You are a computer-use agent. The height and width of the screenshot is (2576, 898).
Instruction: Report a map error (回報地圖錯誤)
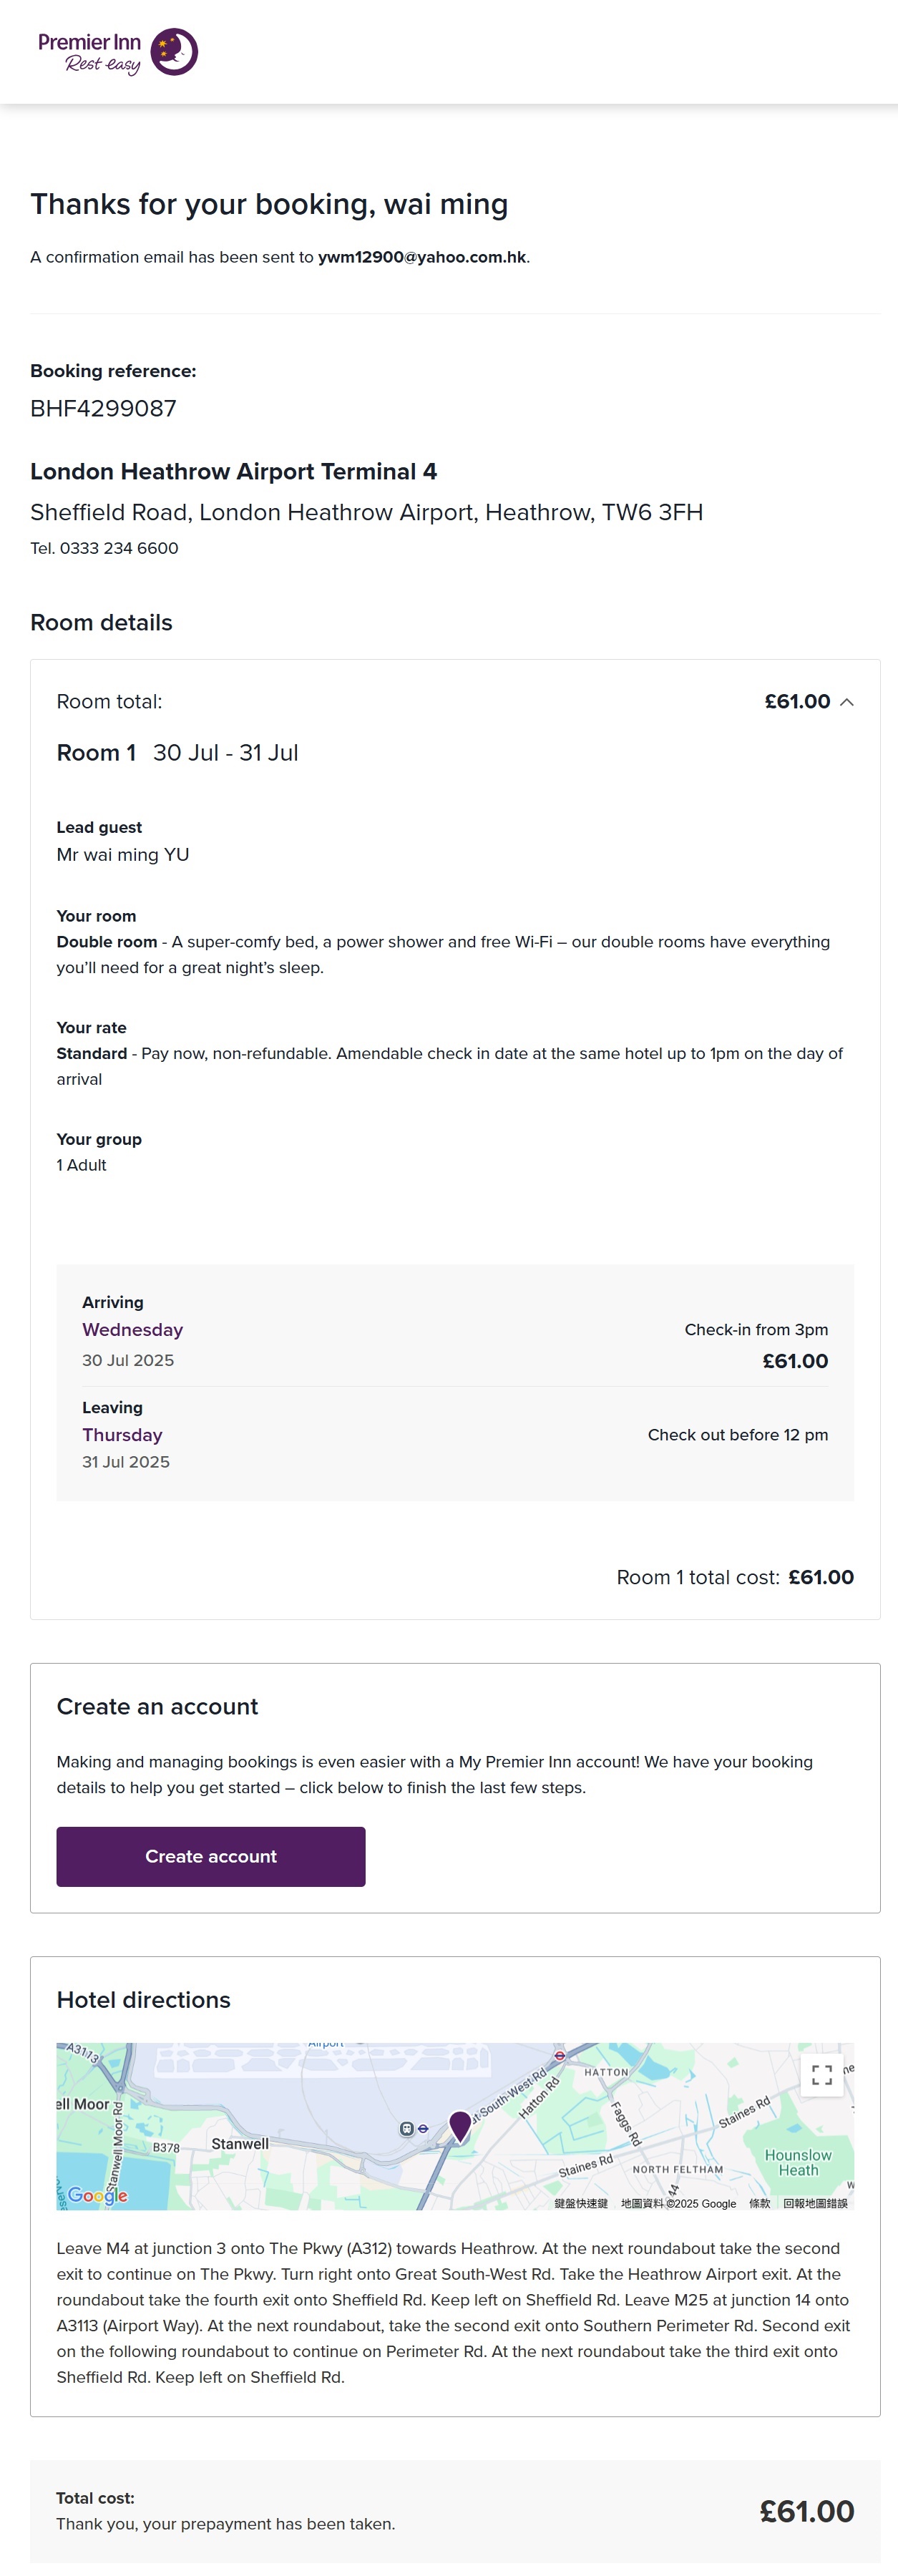coord(815,2203)
